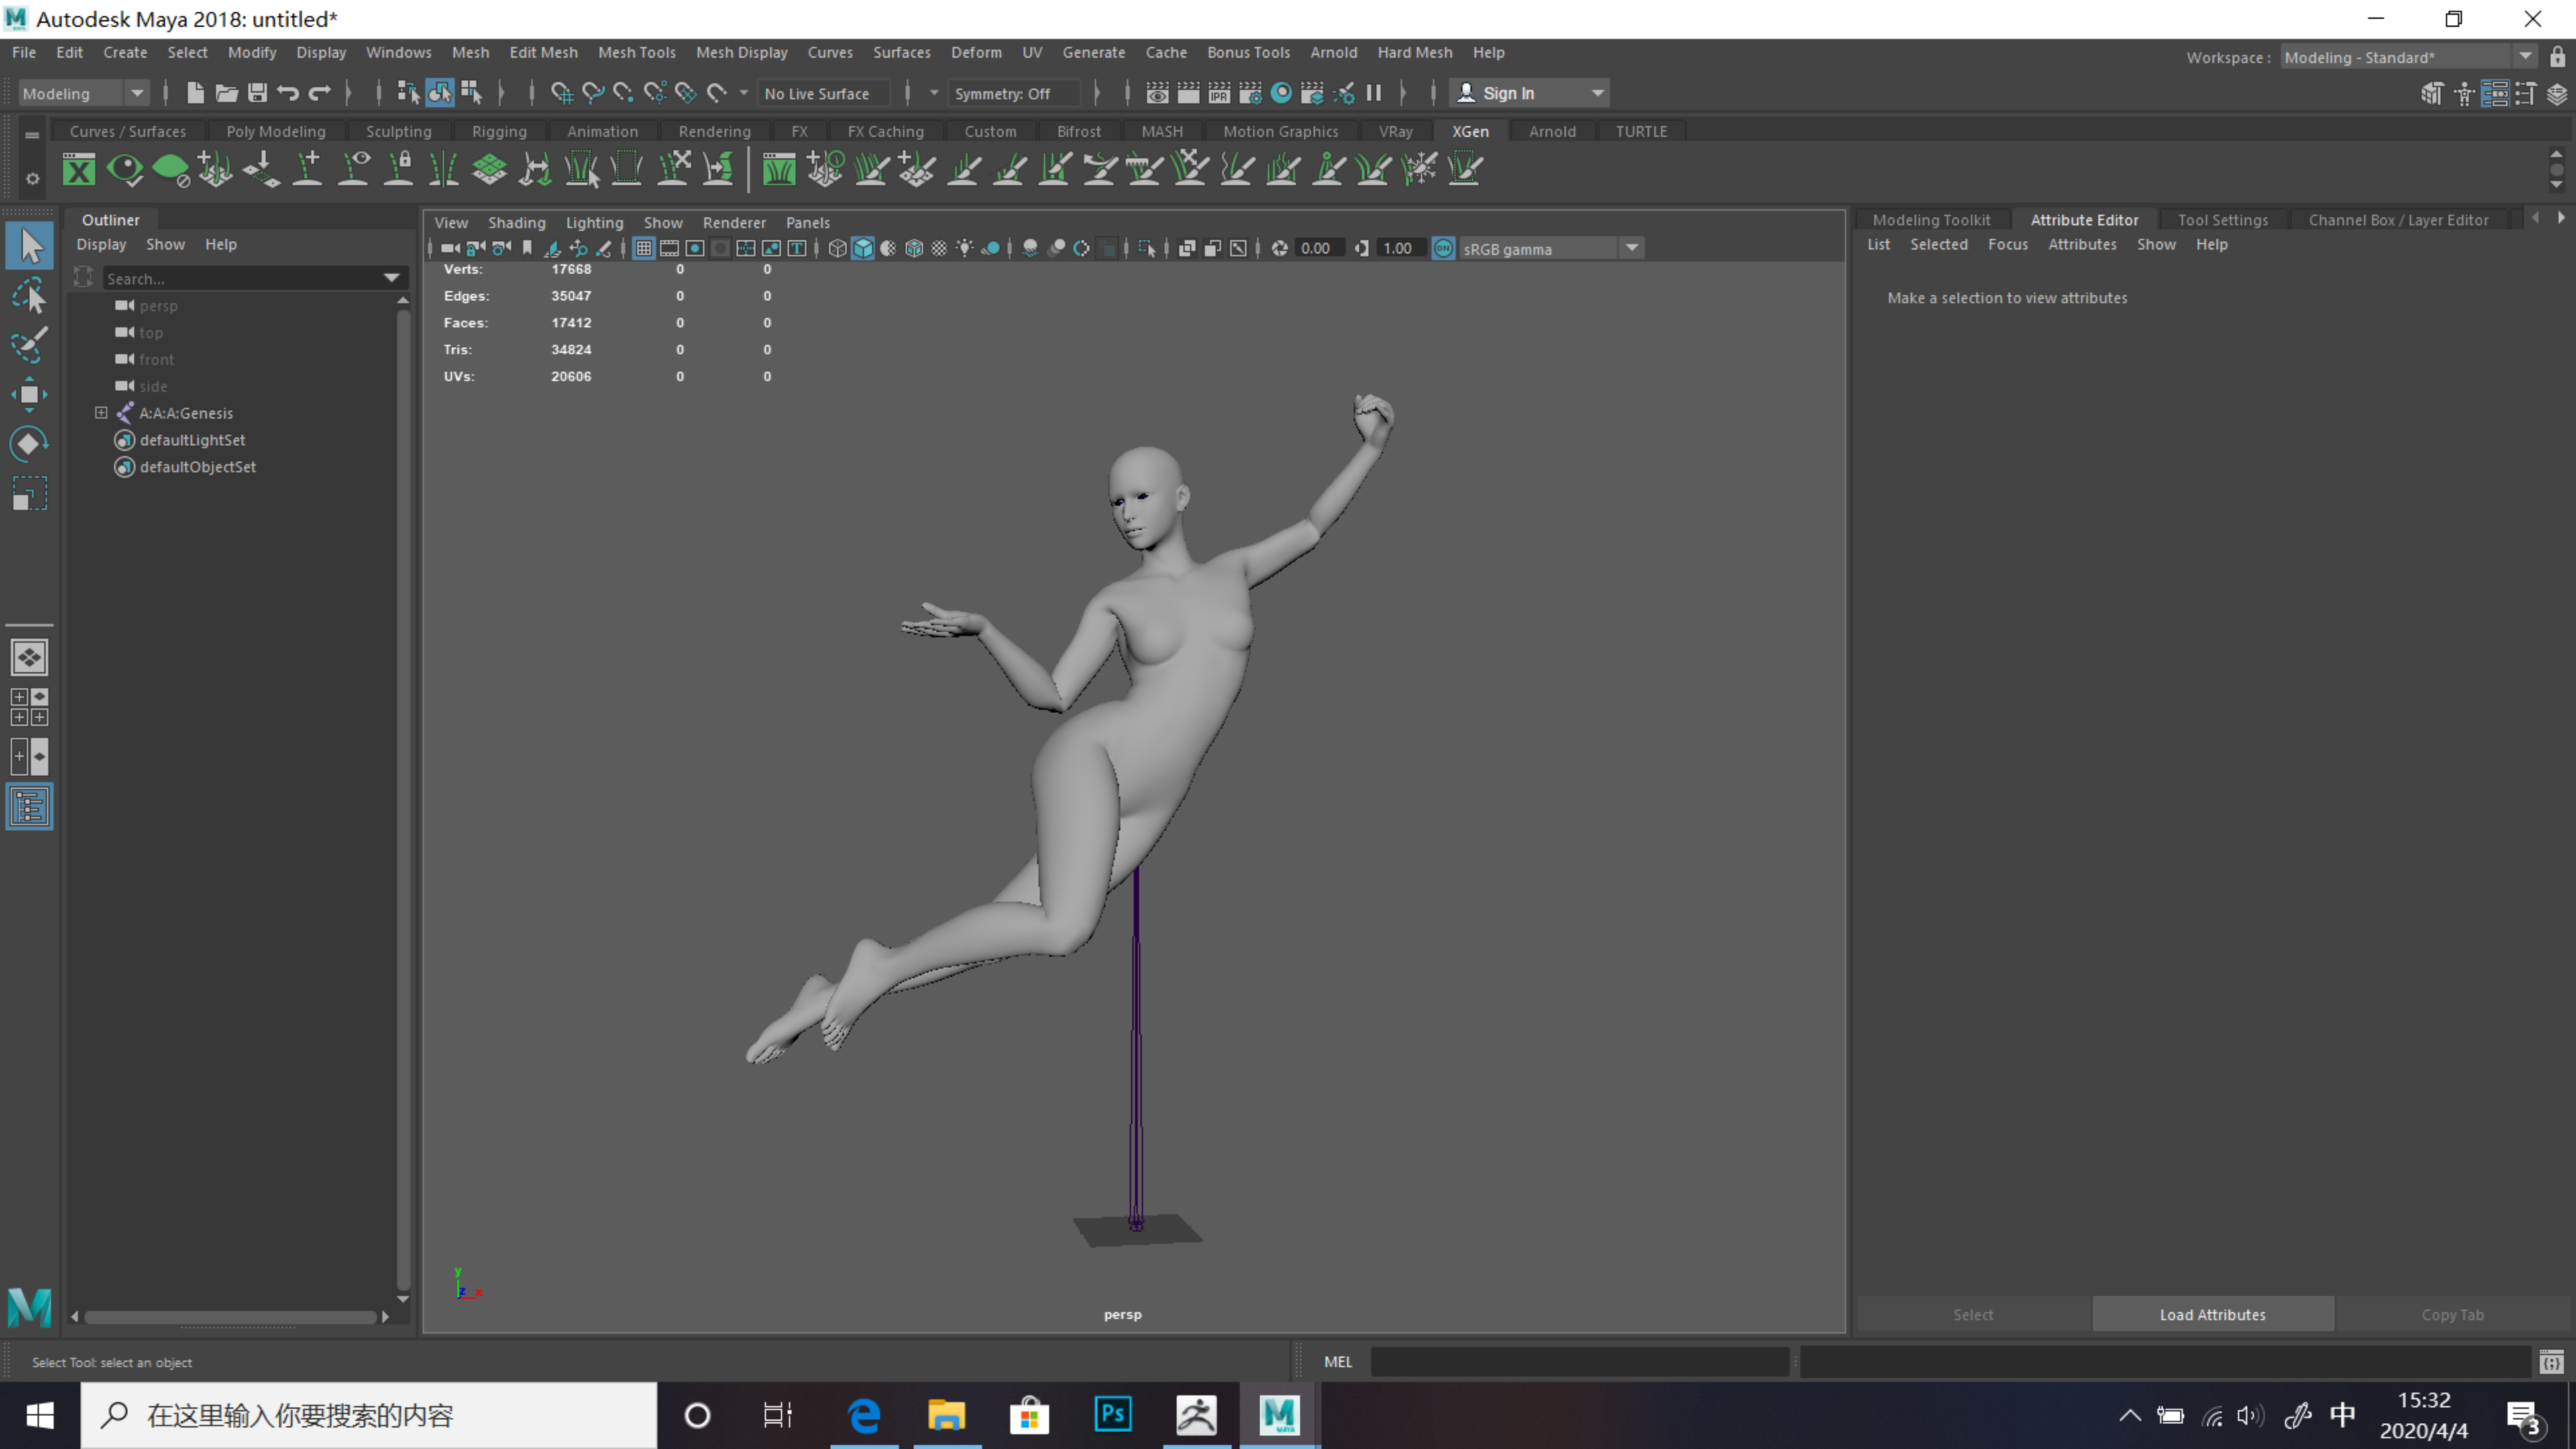Activate the Move tool
Screen dimensions: 2576x1449
[29, 394]
